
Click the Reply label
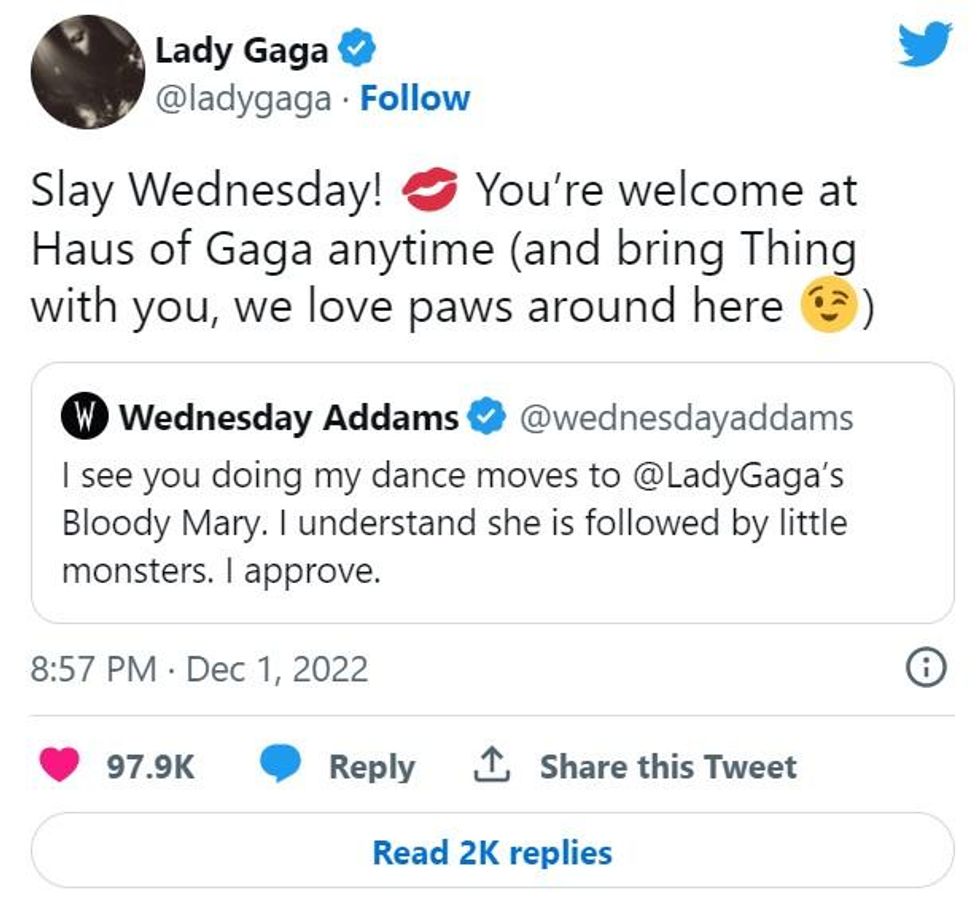pyautogui.click(x=372, y=767)
